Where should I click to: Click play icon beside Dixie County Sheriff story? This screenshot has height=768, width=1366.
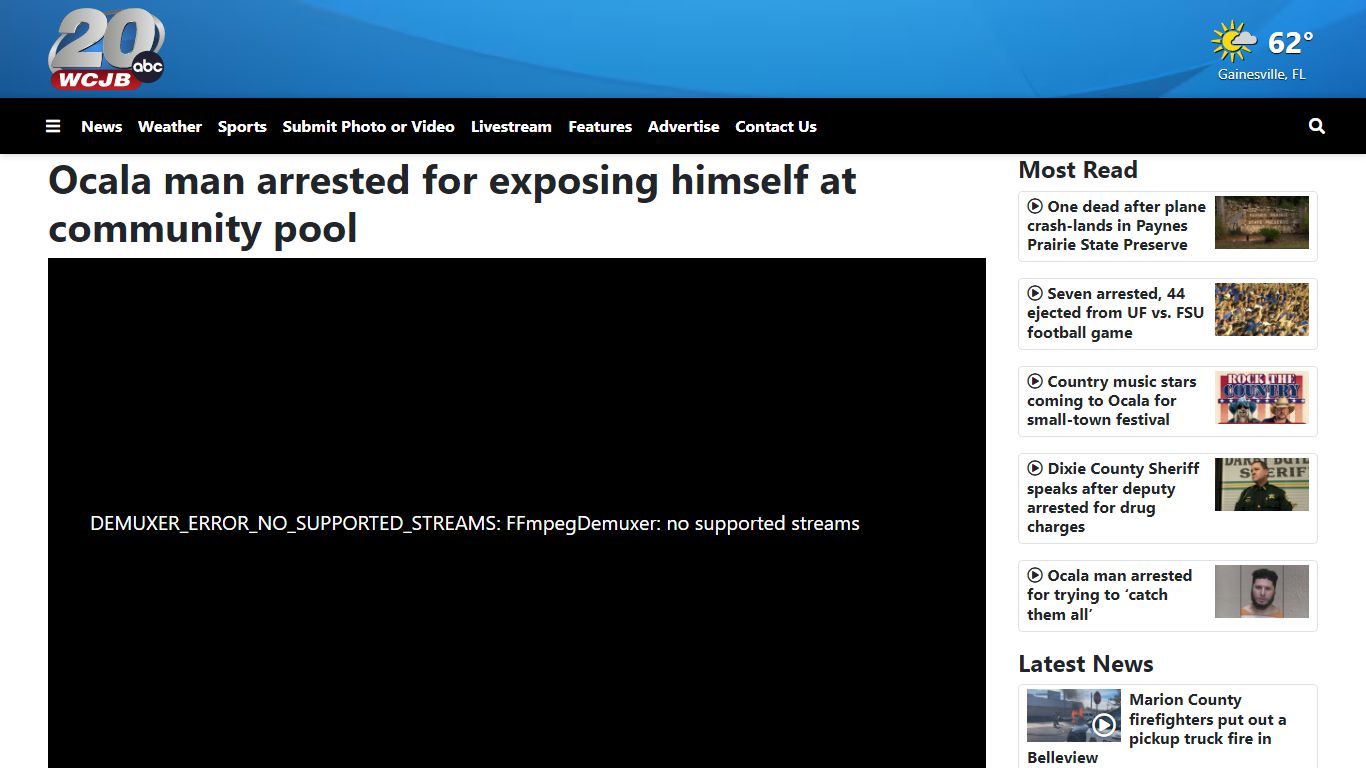coord(1035,468)
